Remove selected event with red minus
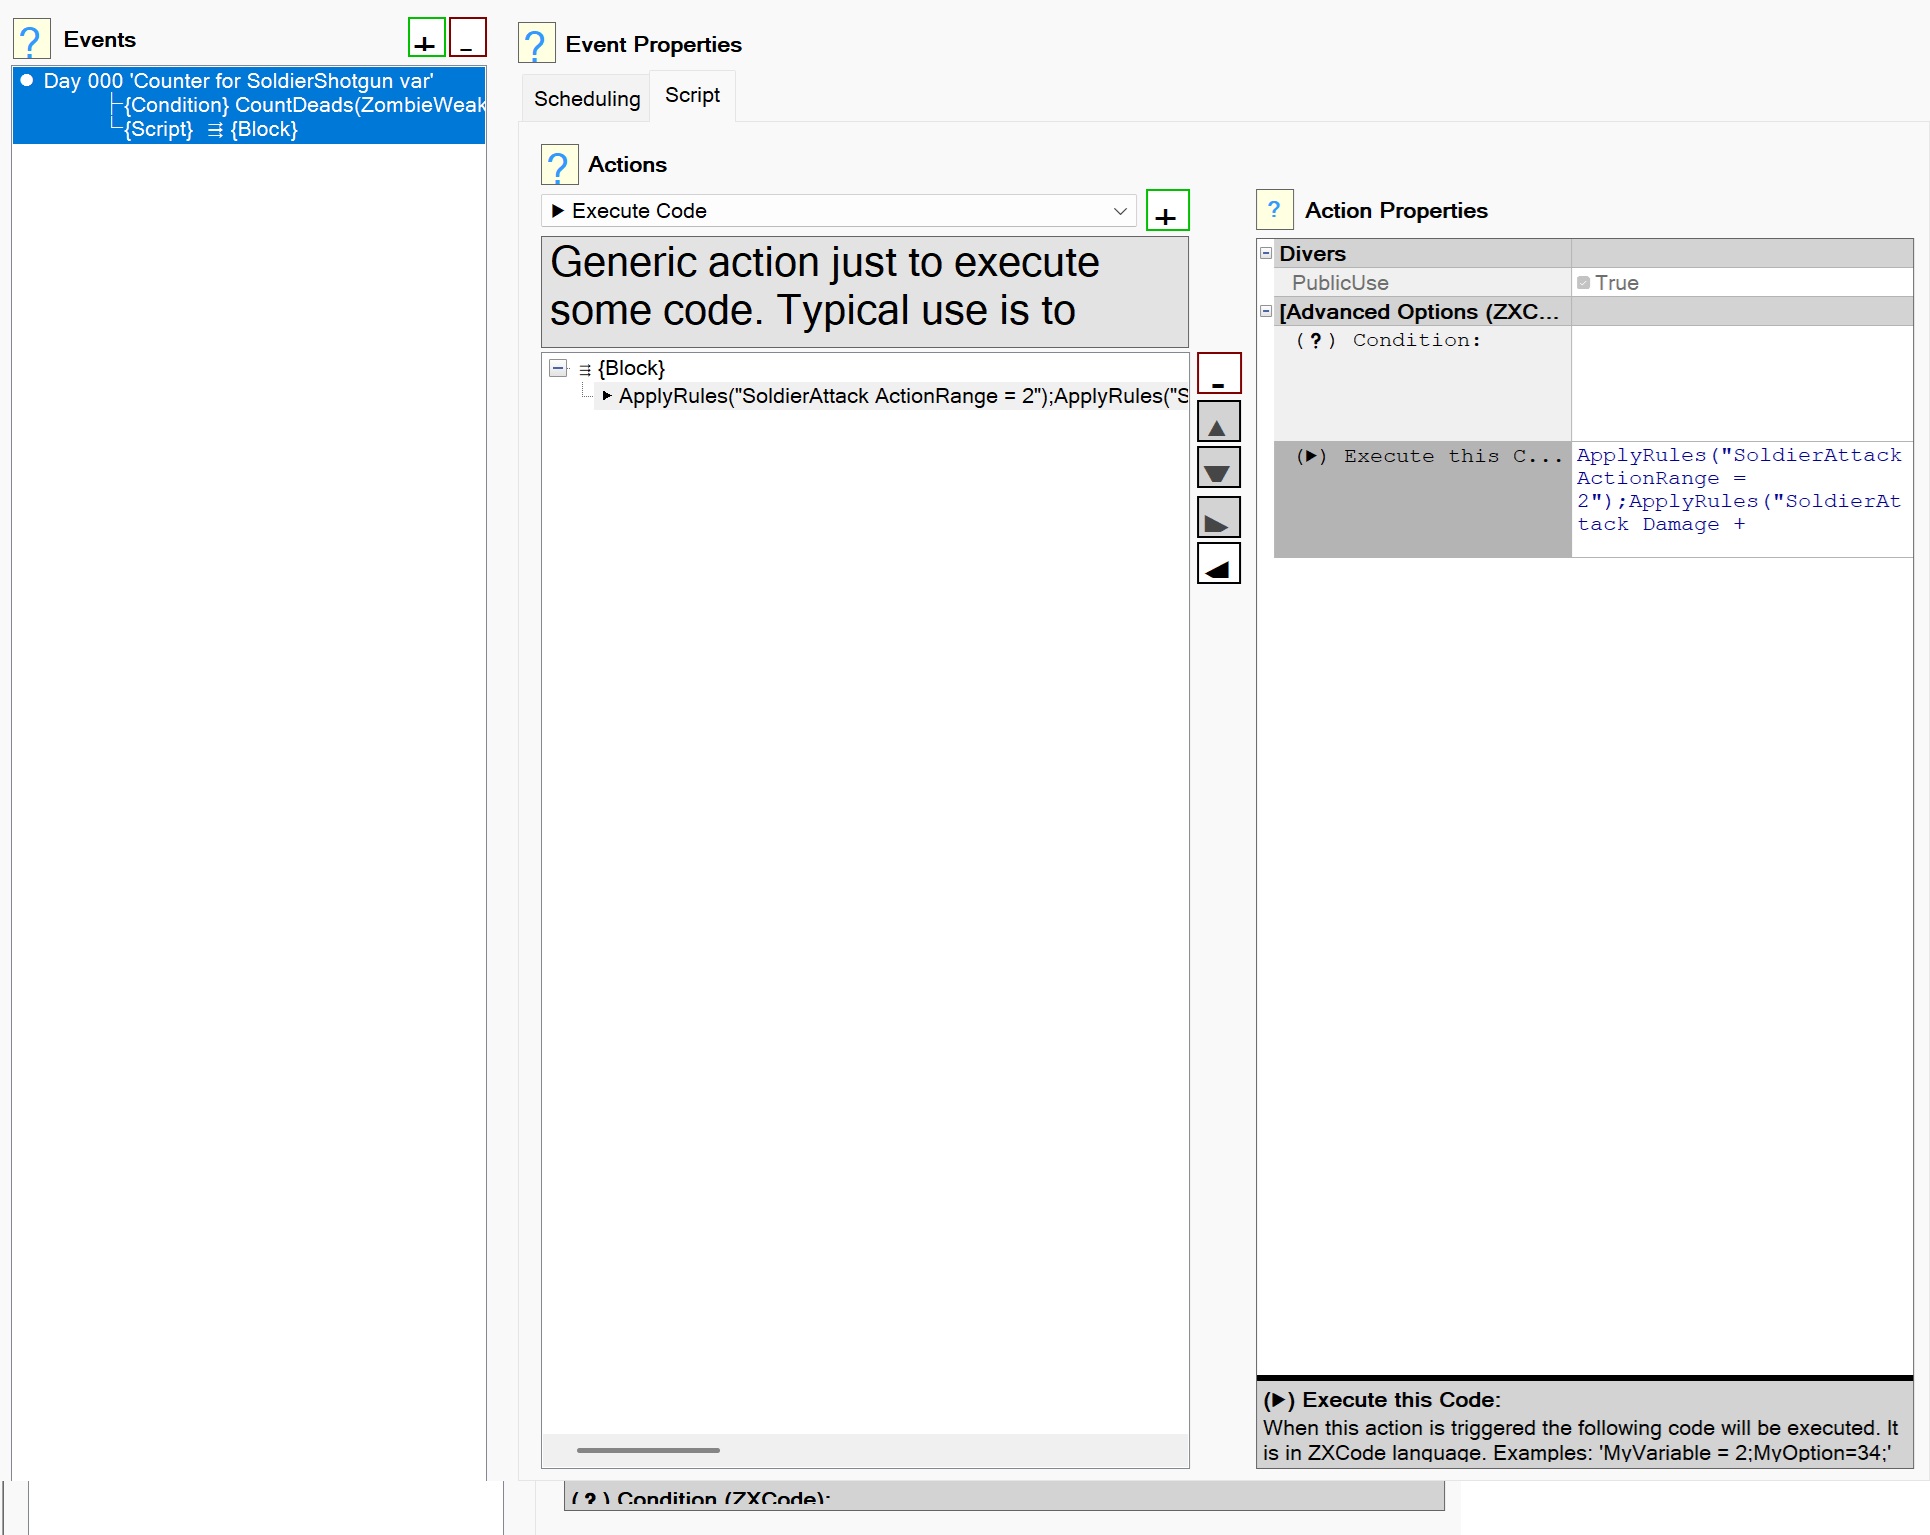This screenshot has width=1930, height=1535. click(x=467, y=38)
